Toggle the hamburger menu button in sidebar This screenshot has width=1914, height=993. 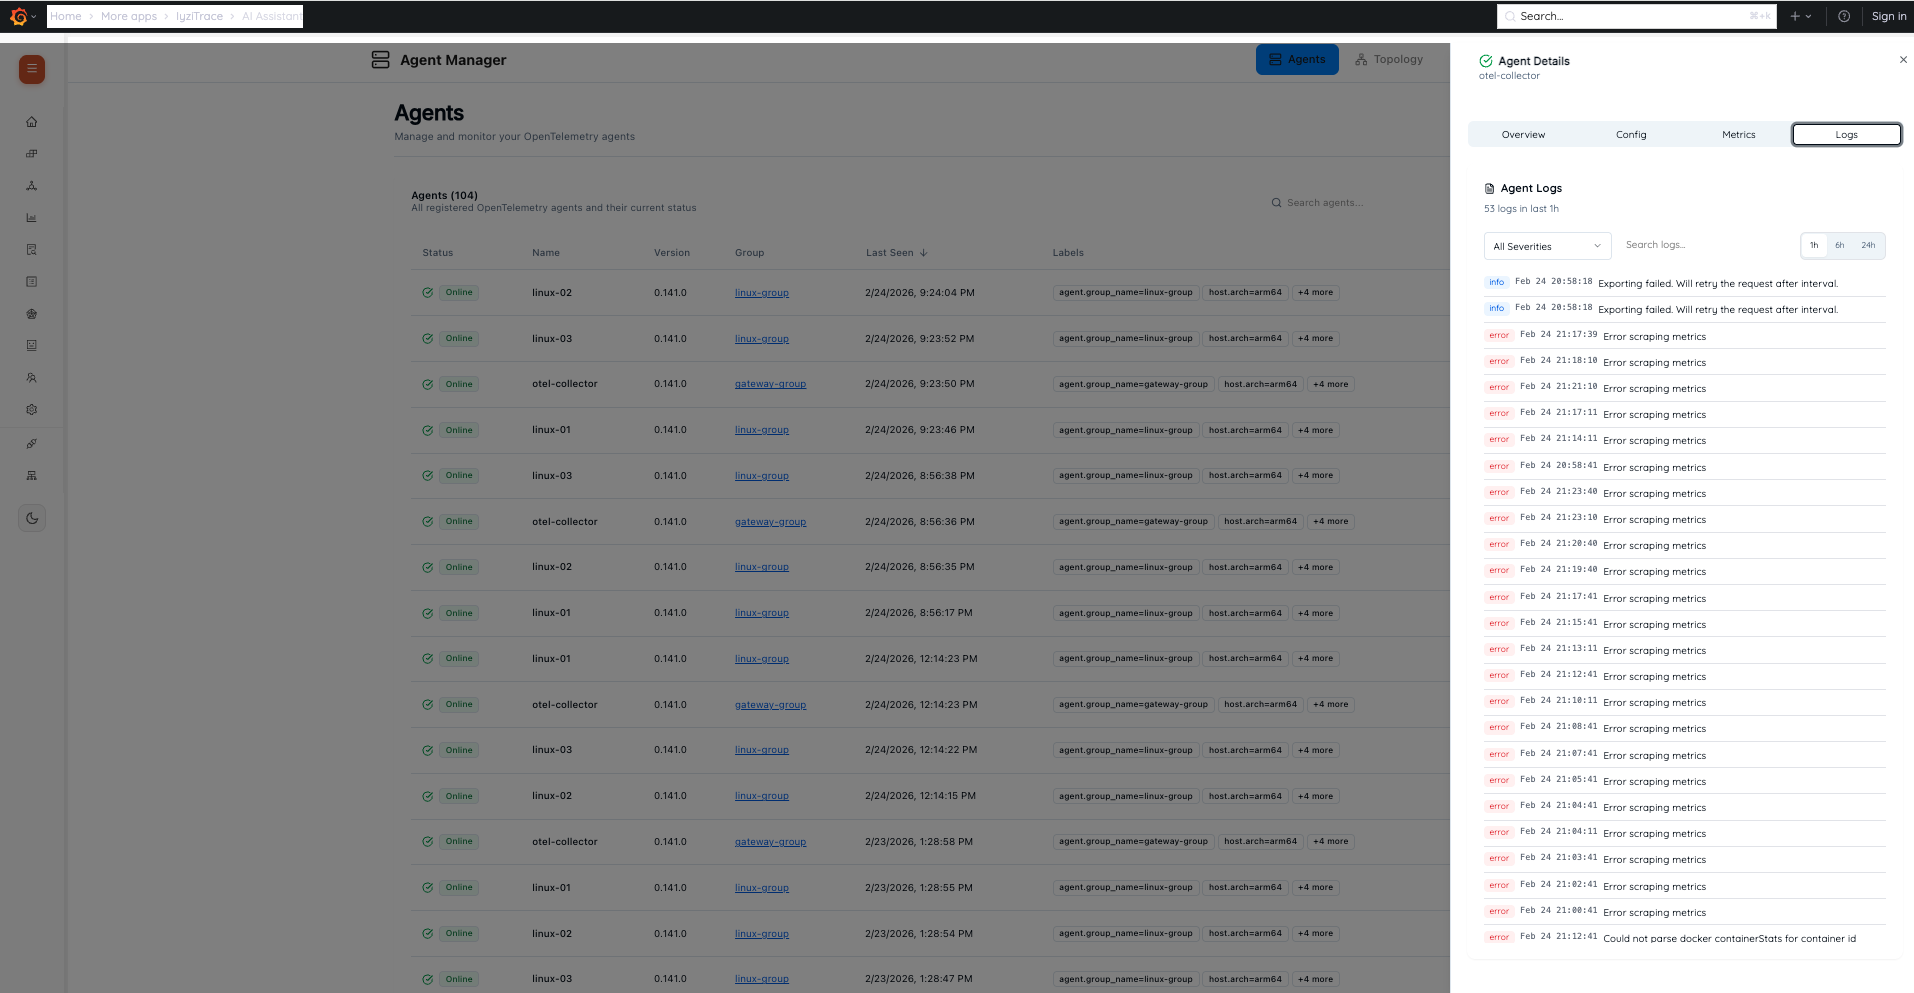point(31,69)
